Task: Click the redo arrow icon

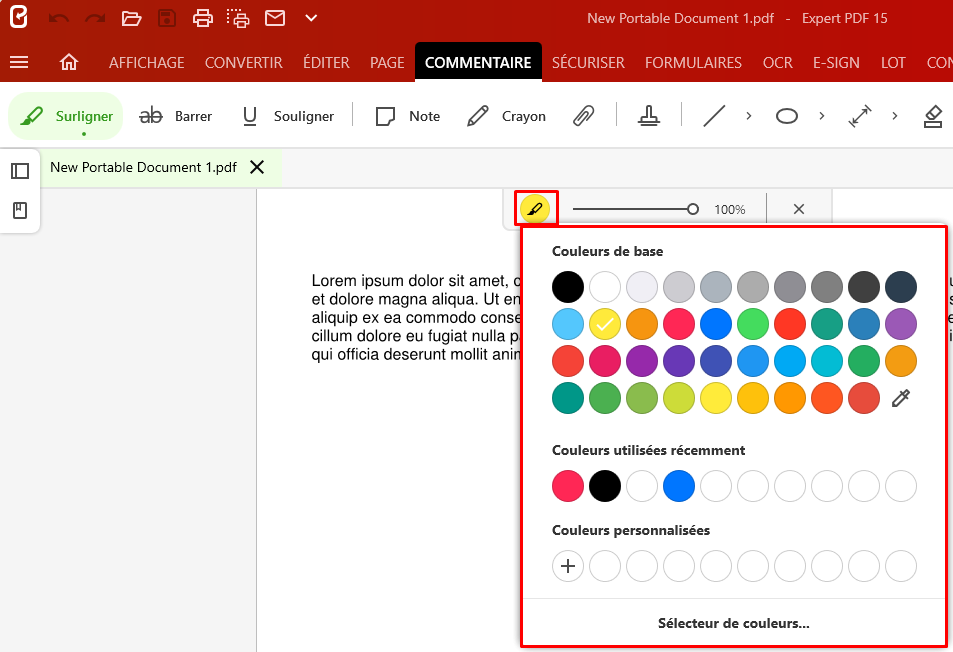Action: pos(95,18)
